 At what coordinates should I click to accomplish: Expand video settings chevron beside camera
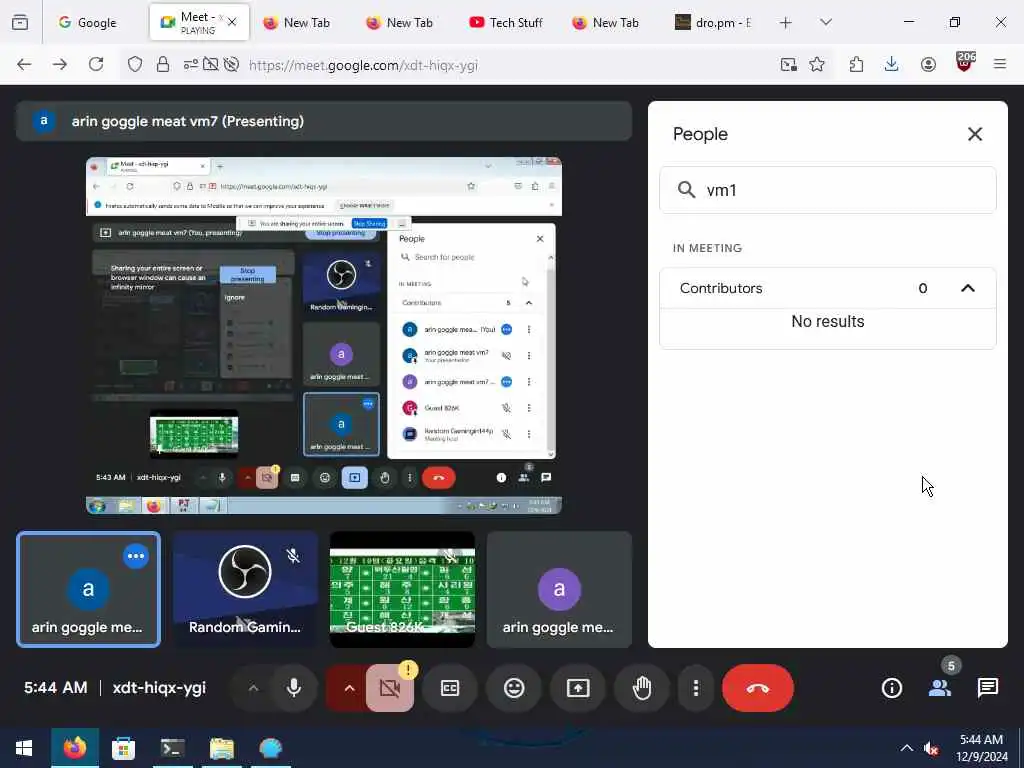coord(349,688)
